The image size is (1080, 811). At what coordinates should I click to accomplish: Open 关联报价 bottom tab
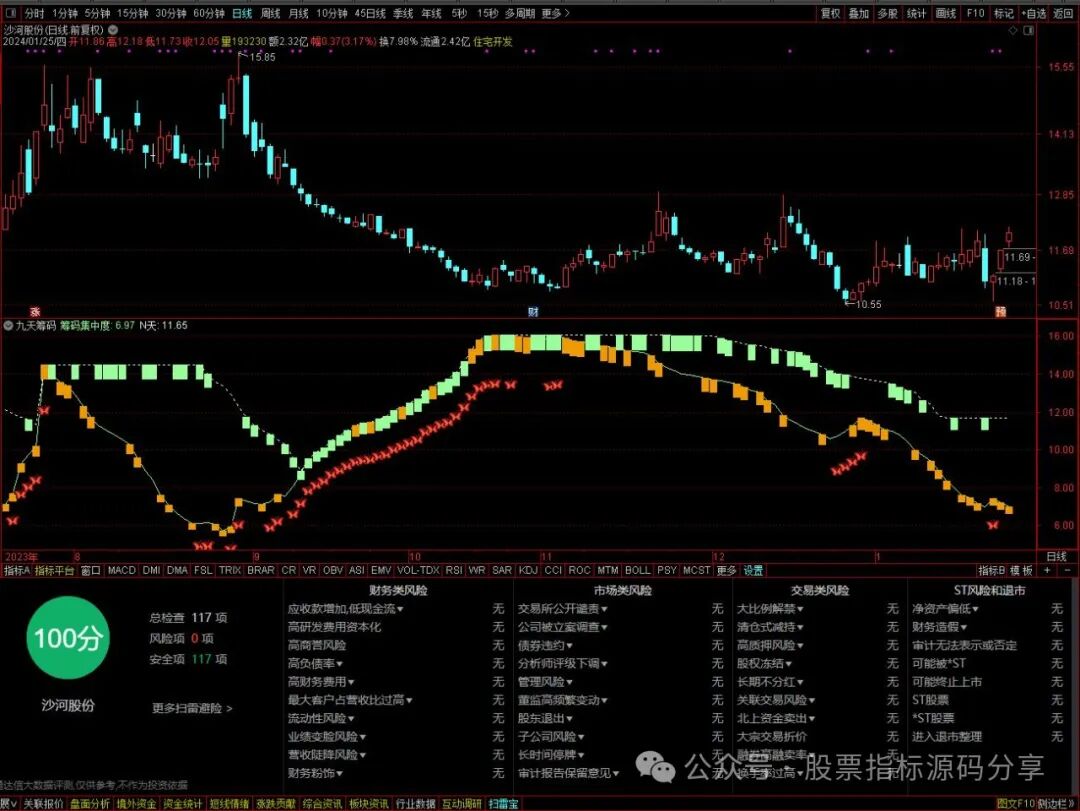43,803
